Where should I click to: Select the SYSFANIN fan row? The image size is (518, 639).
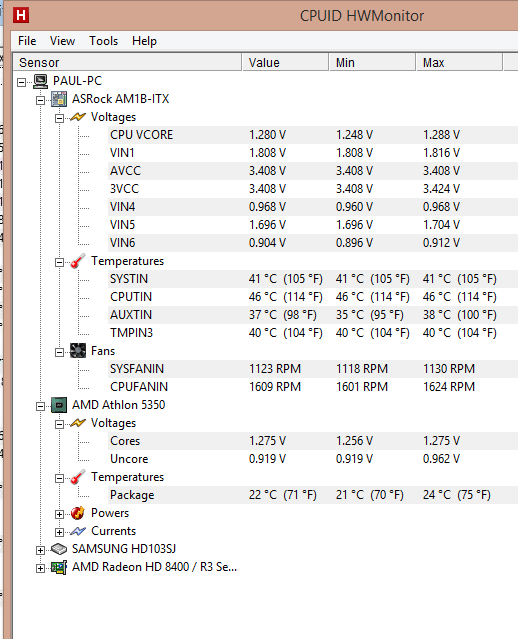[x=313, y=369]
